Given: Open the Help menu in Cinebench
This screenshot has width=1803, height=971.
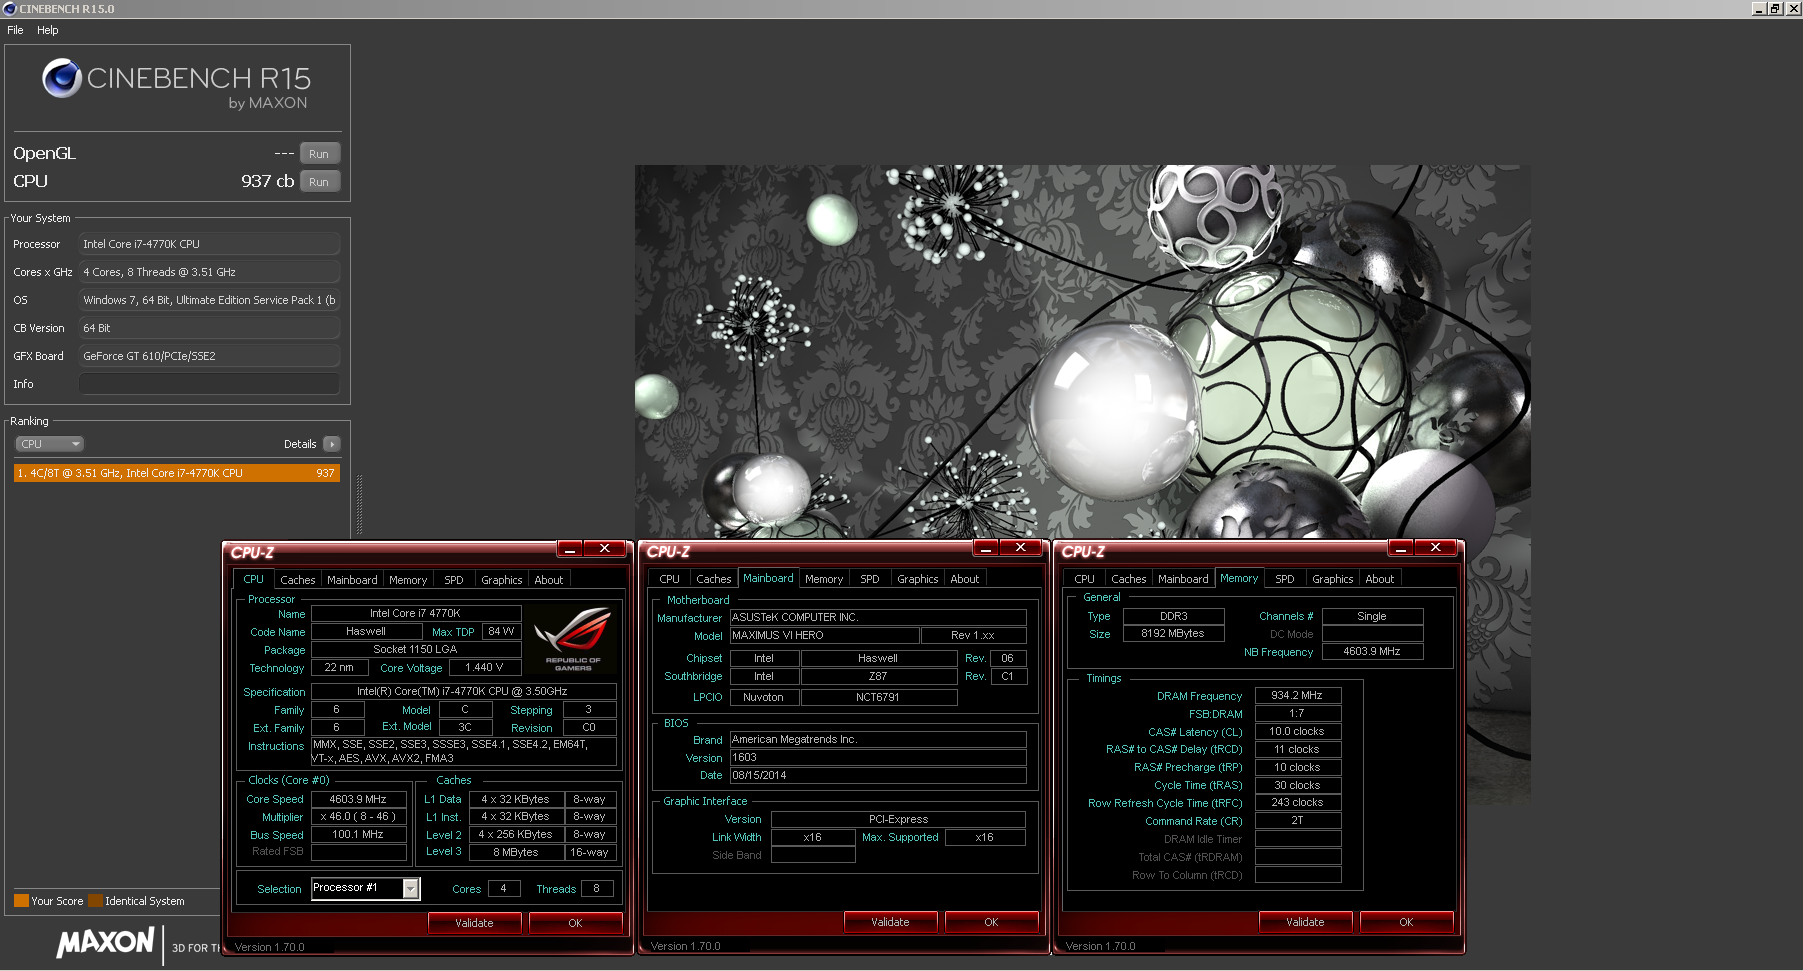Looking at the screenshot, I should [x=47, y=30].
